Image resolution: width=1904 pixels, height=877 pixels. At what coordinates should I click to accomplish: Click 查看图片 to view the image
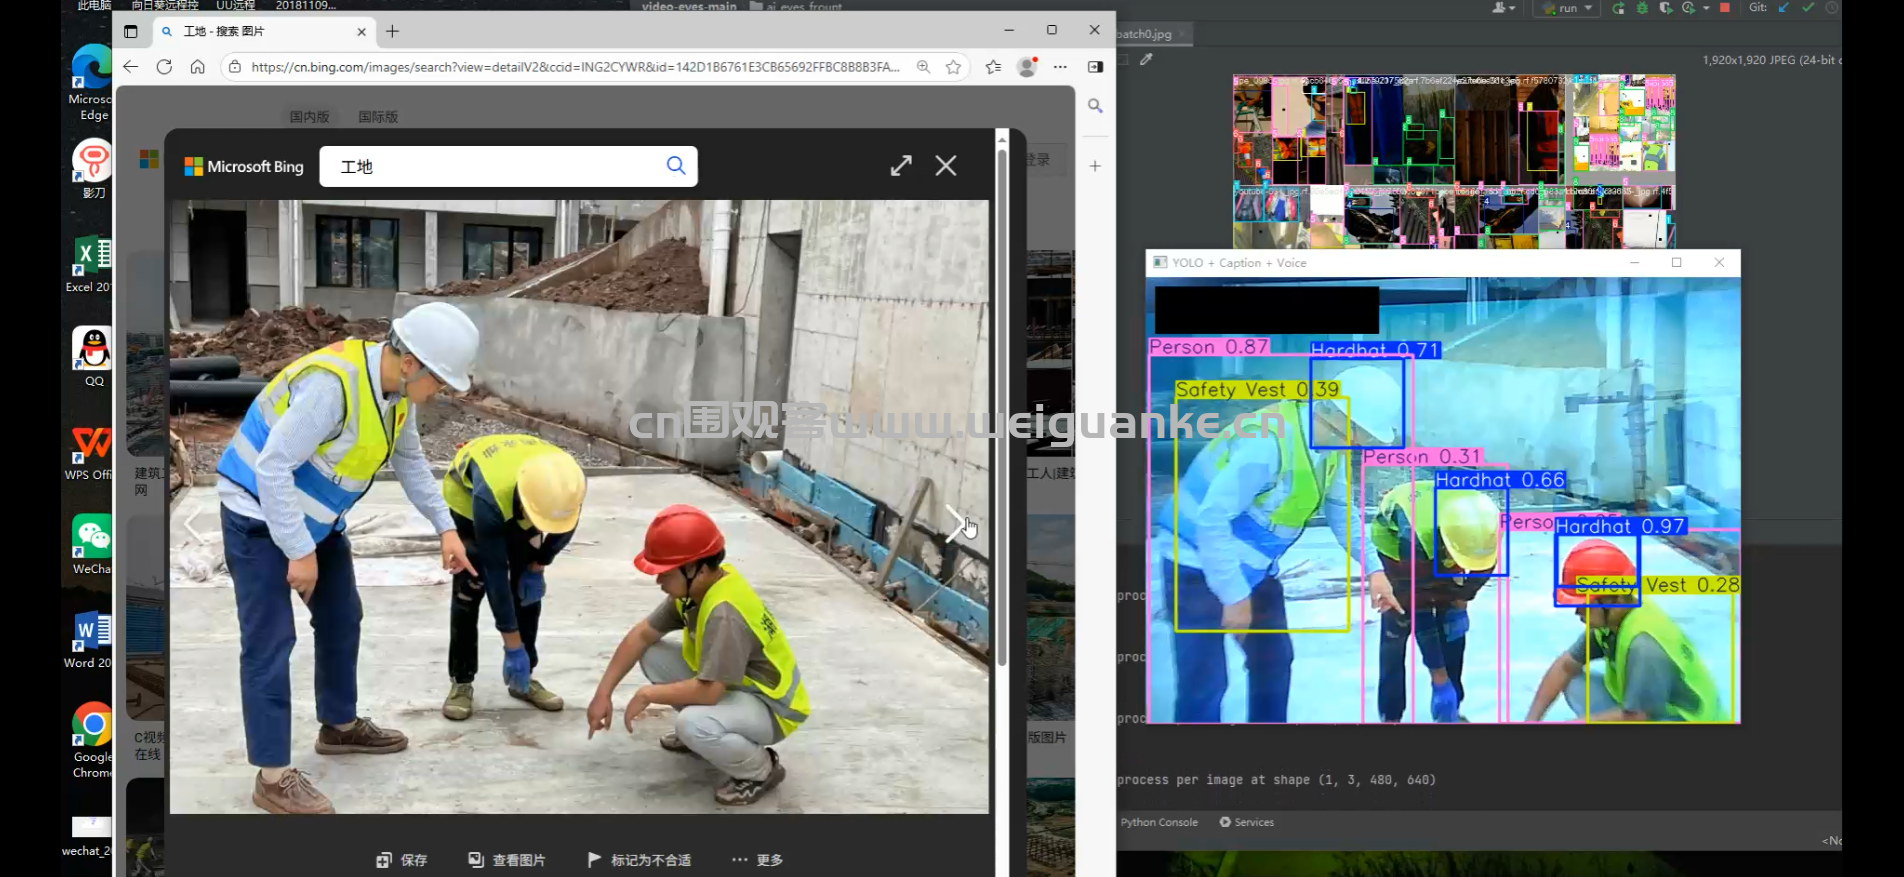(x=507, y=860)
